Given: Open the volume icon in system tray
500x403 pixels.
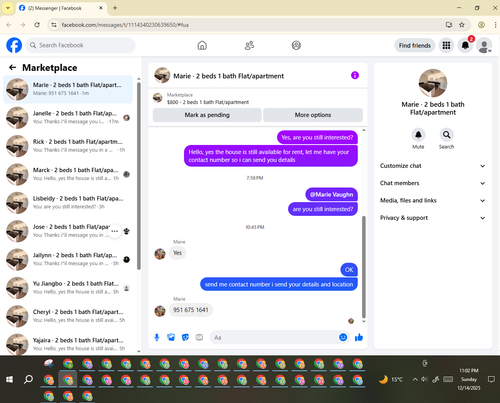Looking at the screenshot, I should click(x=424, y=379).
